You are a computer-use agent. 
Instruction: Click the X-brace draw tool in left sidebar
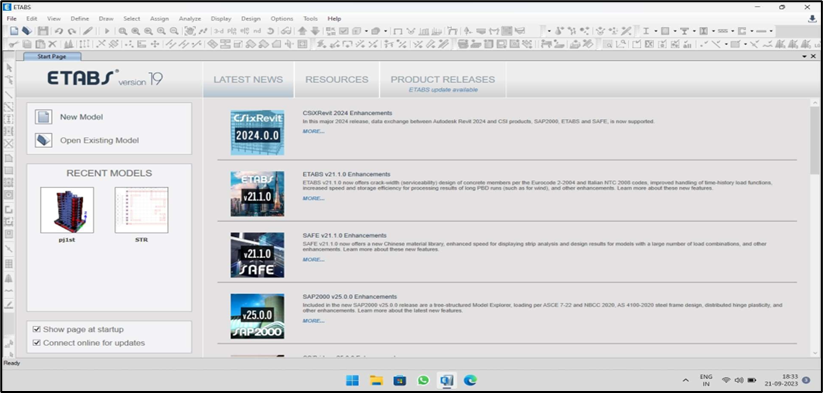coord(9,144)
